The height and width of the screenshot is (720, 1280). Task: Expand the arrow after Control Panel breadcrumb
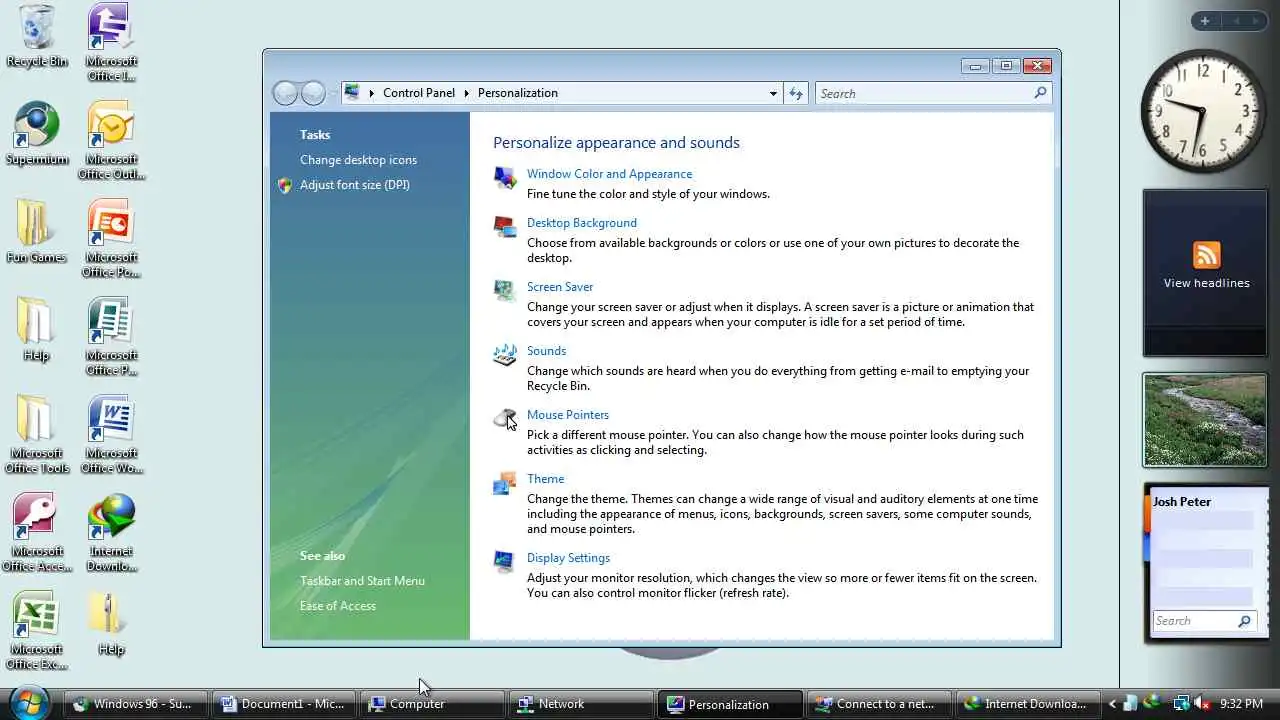pos(465,93)
